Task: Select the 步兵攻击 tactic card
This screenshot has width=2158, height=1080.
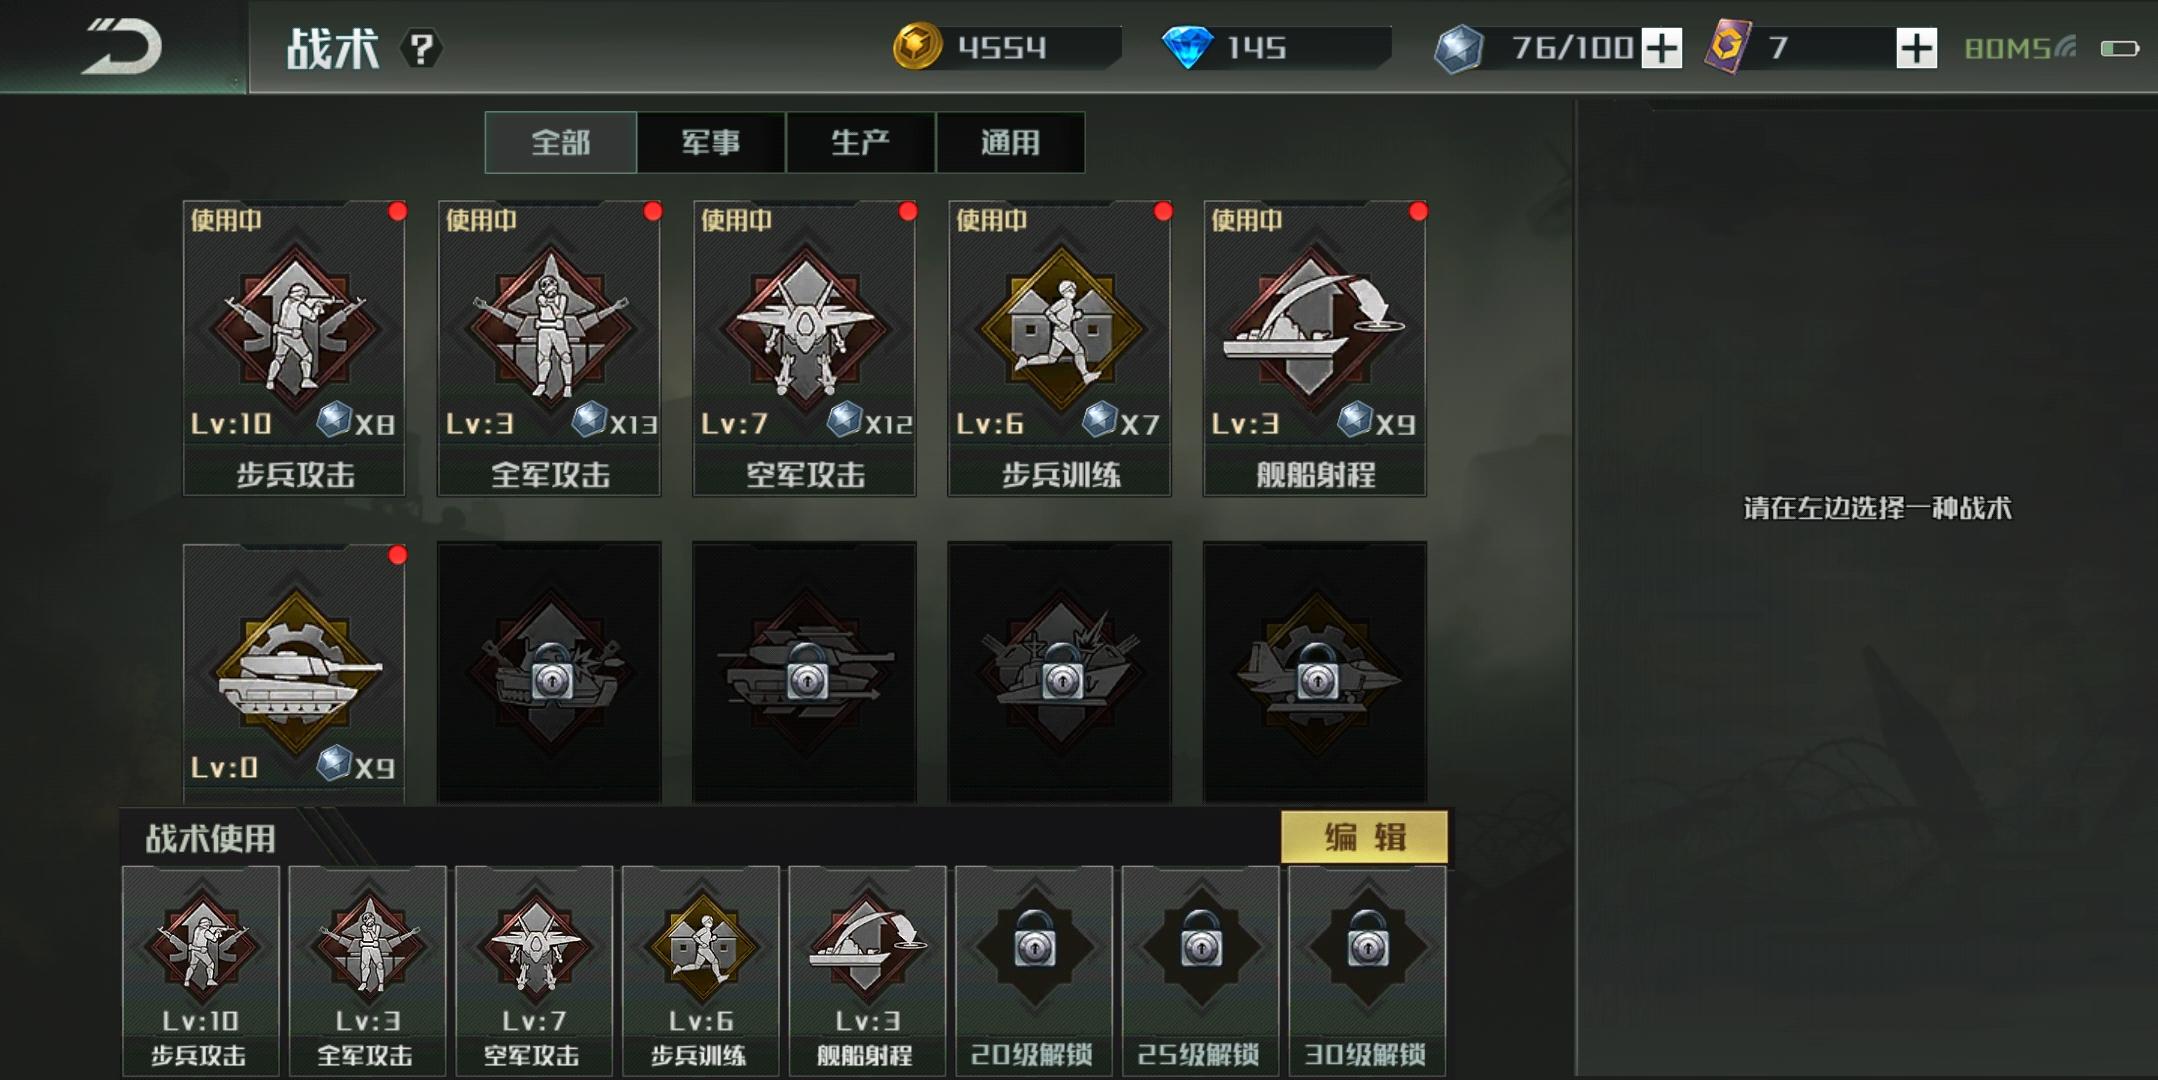Action: click(294, 348)
